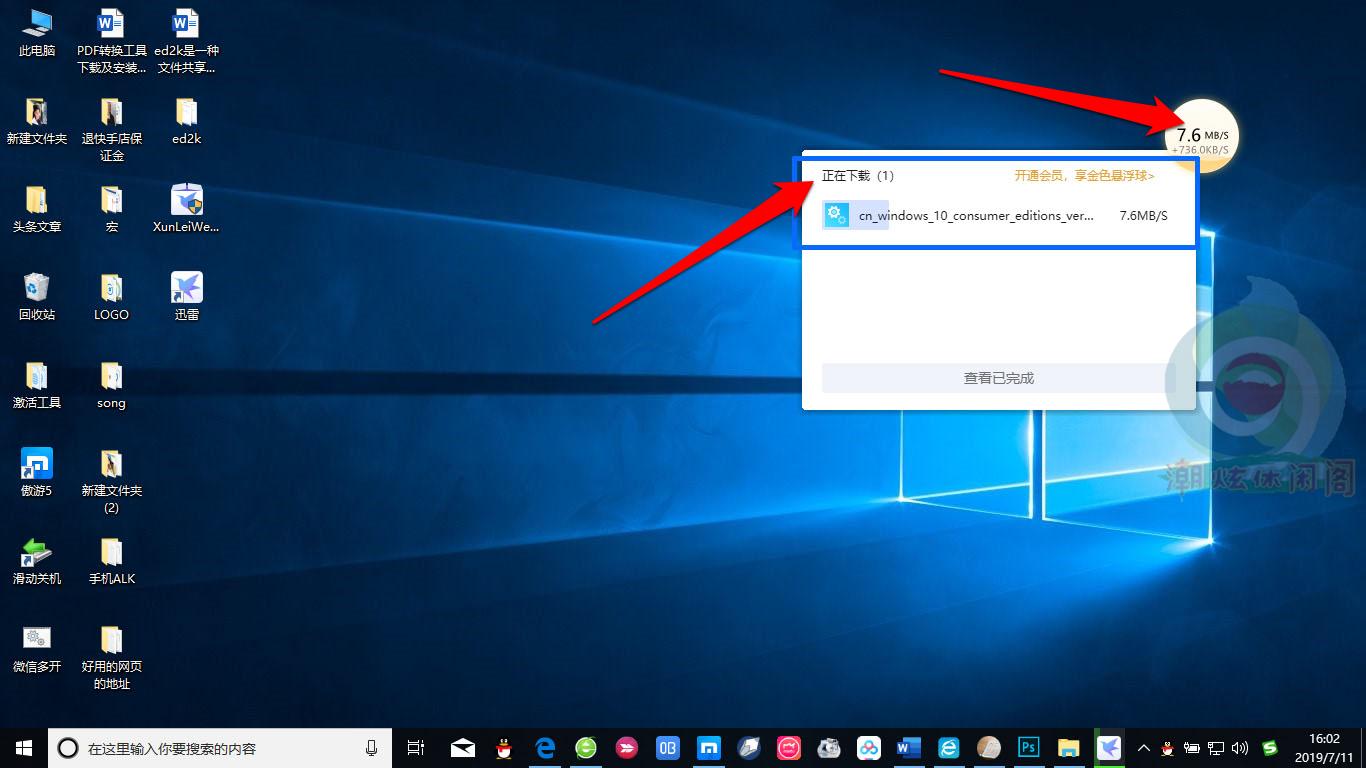Click the download file type gear icon
This screenshot has width=1366, height=768.
coord(836,215)
